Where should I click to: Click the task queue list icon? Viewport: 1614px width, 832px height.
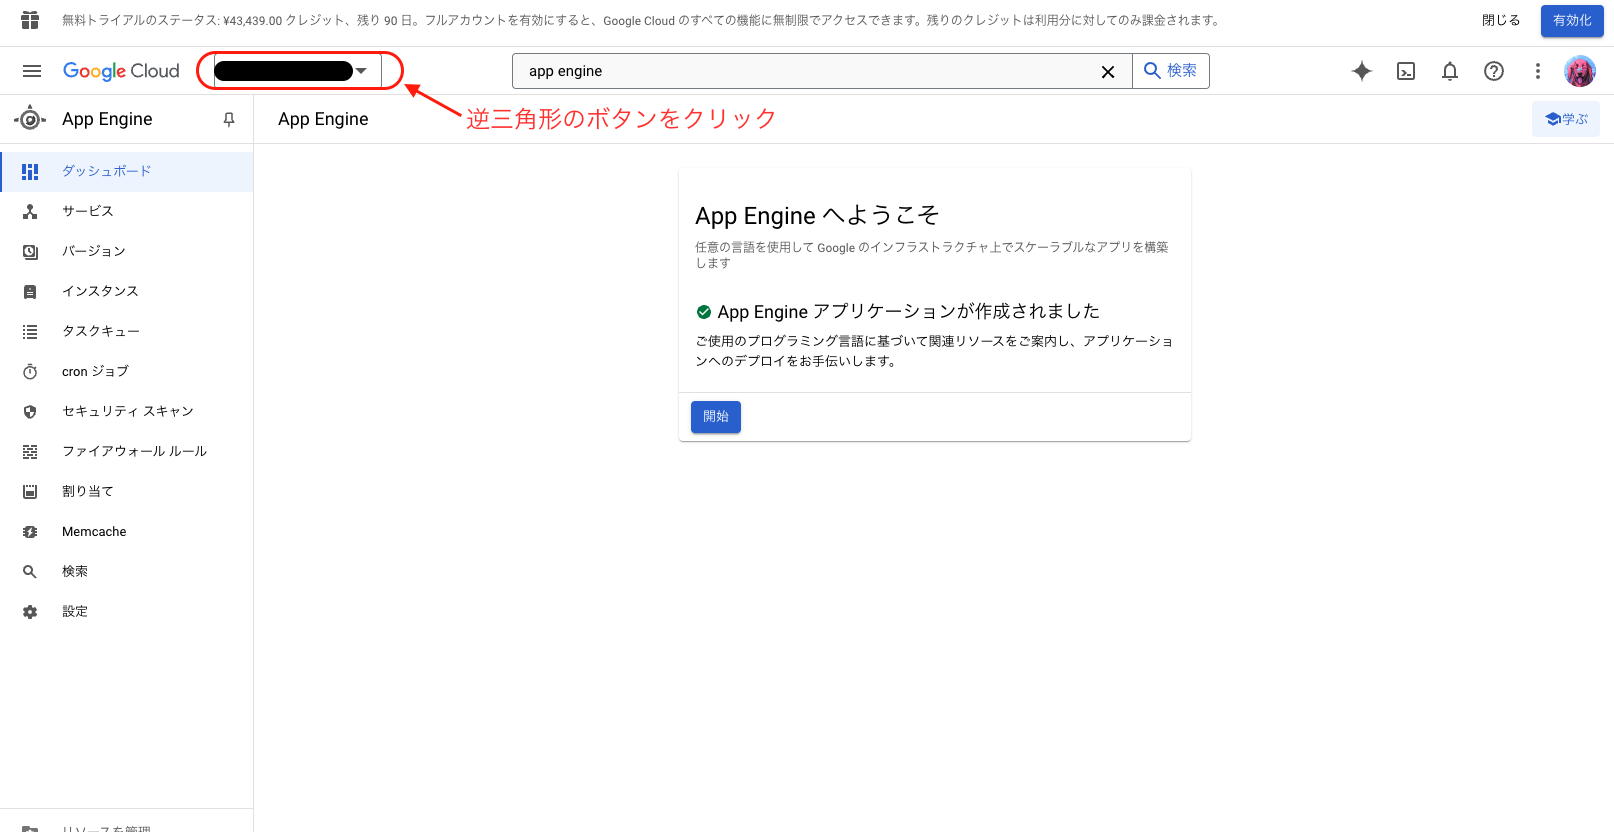[30, 331]
